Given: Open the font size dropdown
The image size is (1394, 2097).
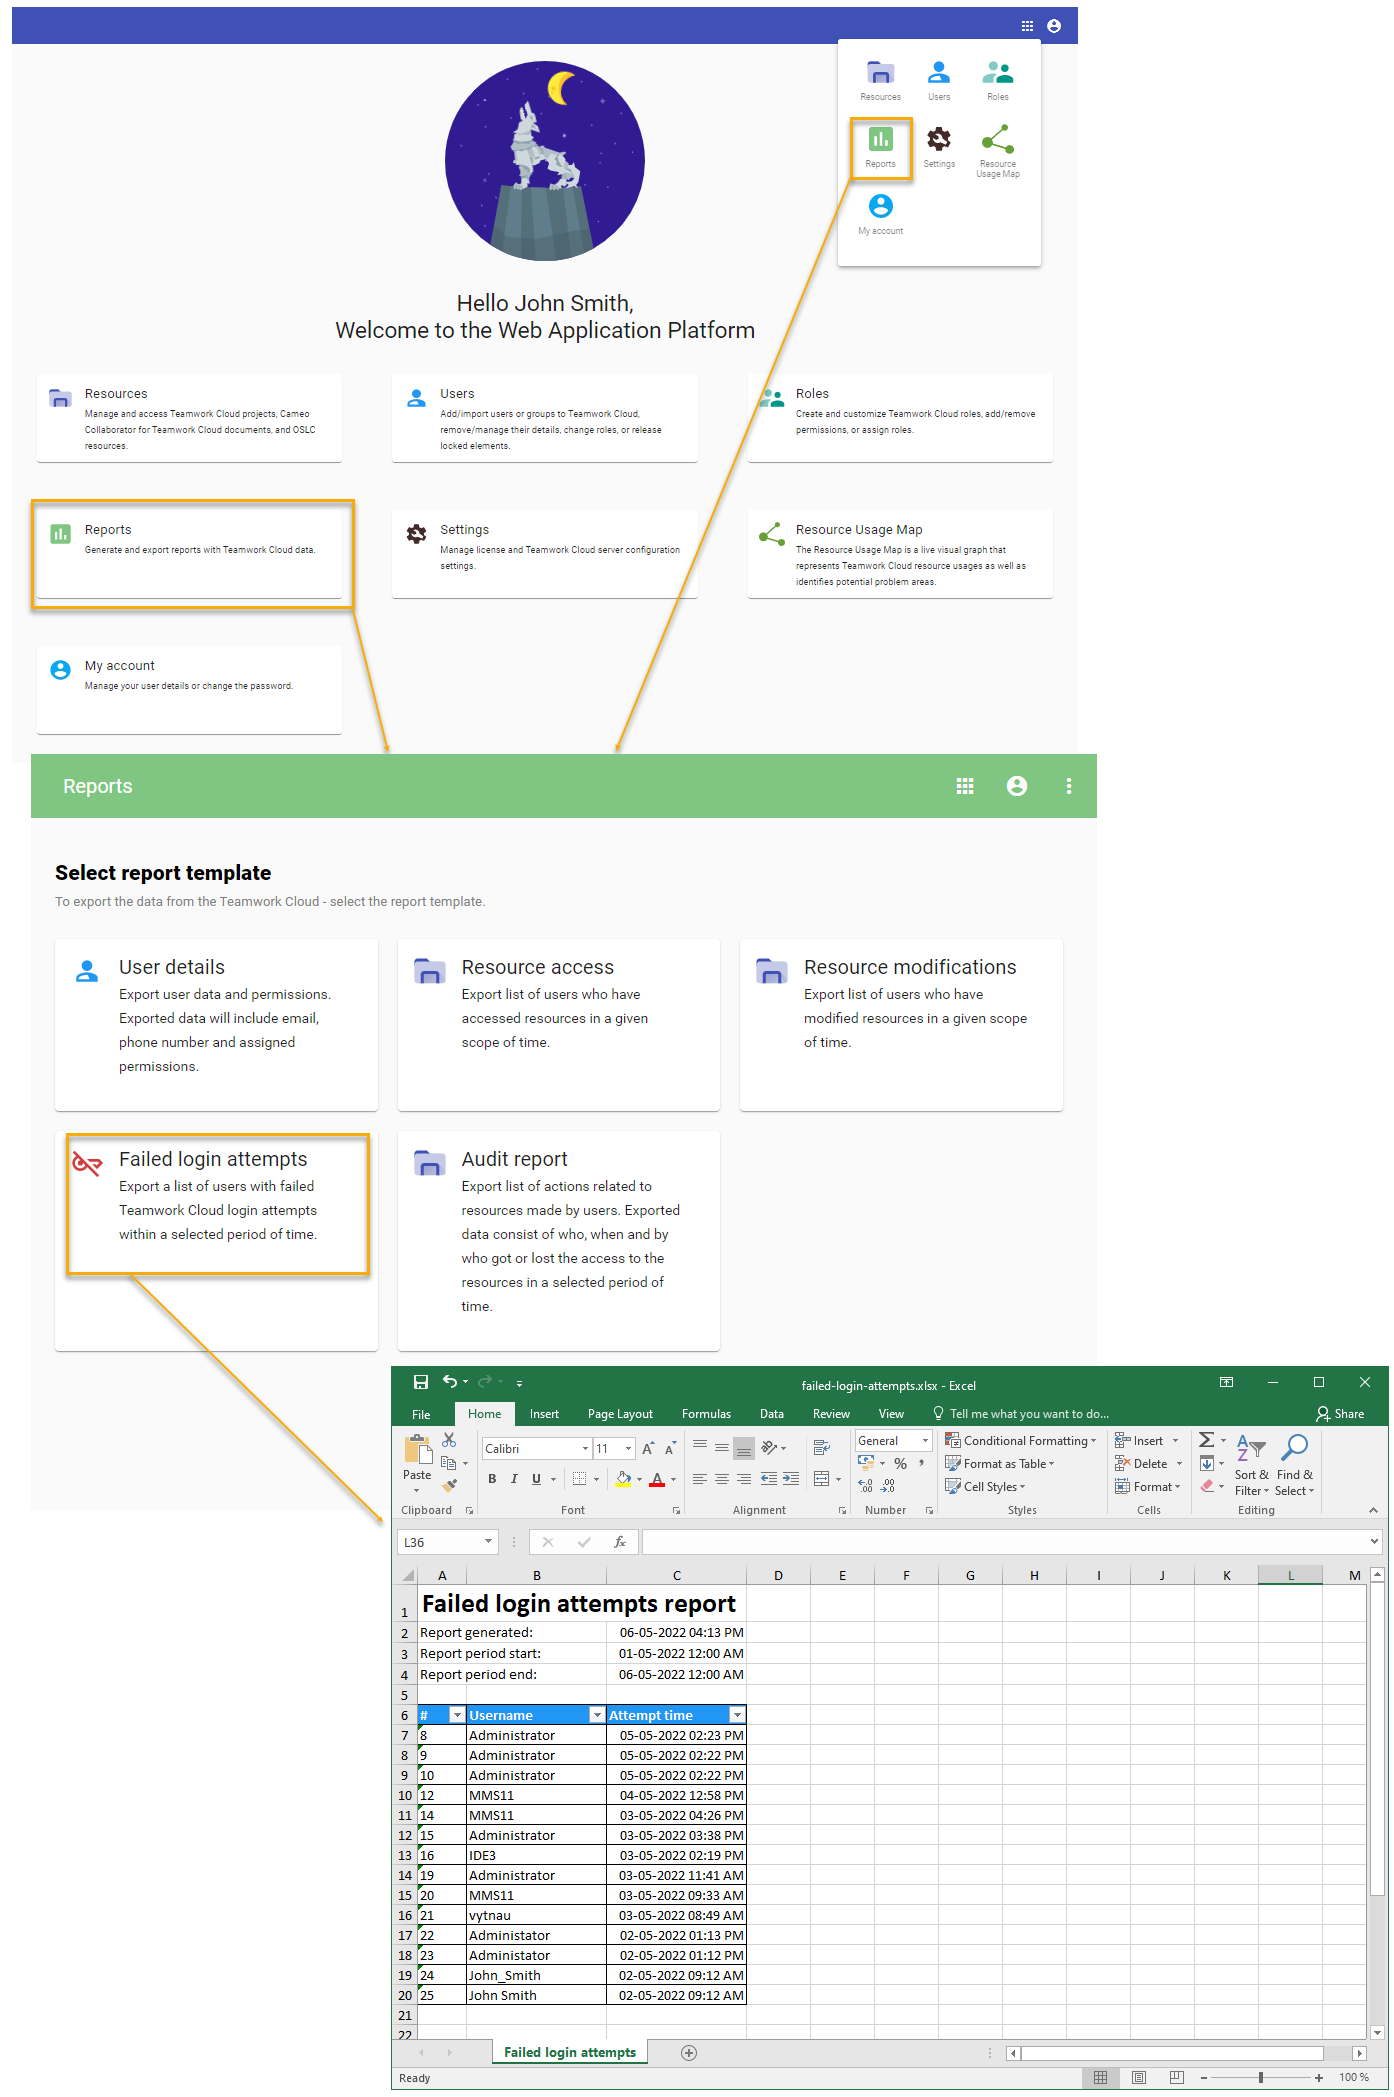Looking at the screenshot, I should [628, 1448].
